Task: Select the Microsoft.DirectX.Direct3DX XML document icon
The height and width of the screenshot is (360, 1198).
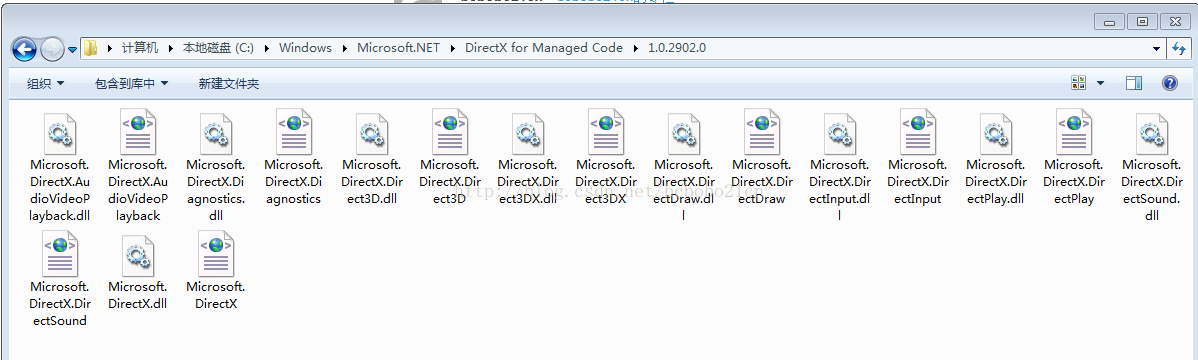Action: point(605,132)
